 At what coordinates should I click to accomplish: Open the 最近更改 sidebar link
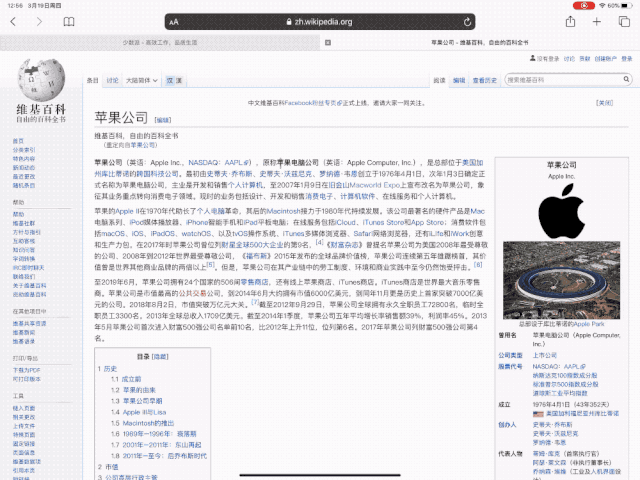(24, 176)
